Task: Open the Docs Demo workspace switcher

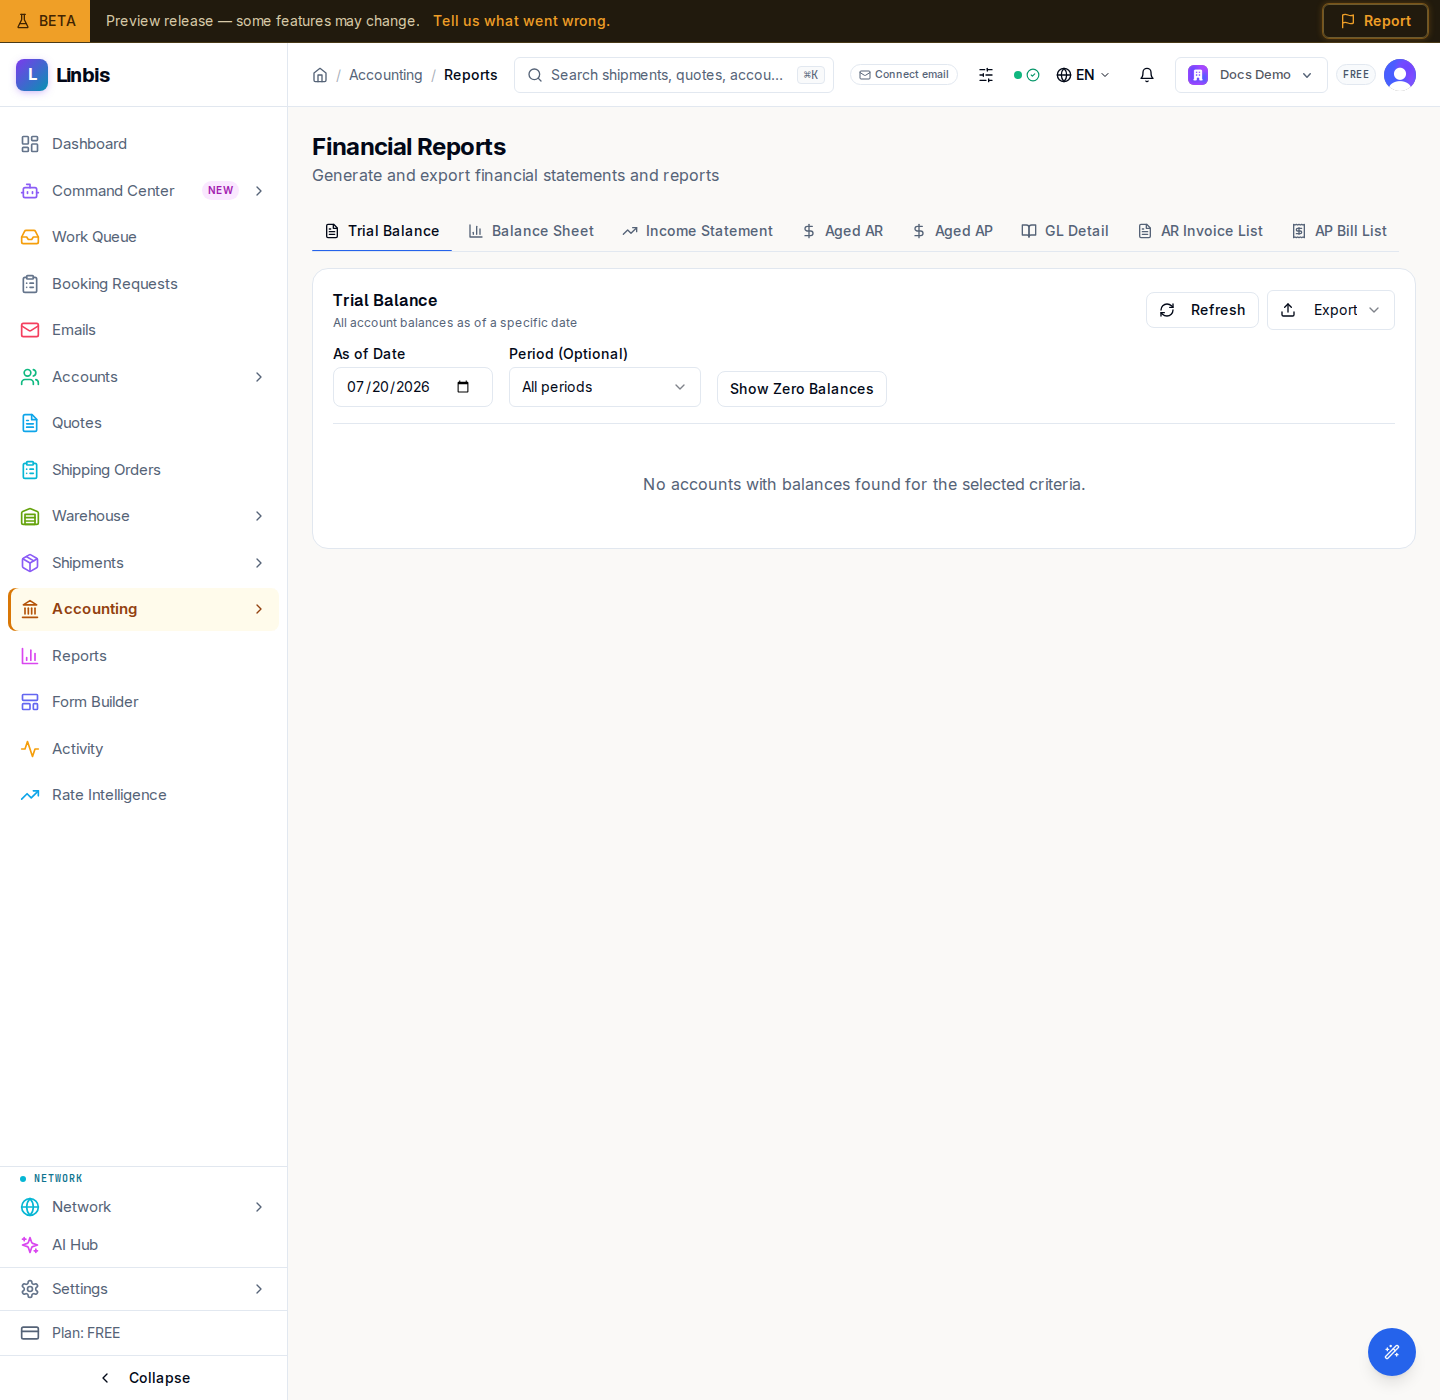Action: click(1251, 75)
